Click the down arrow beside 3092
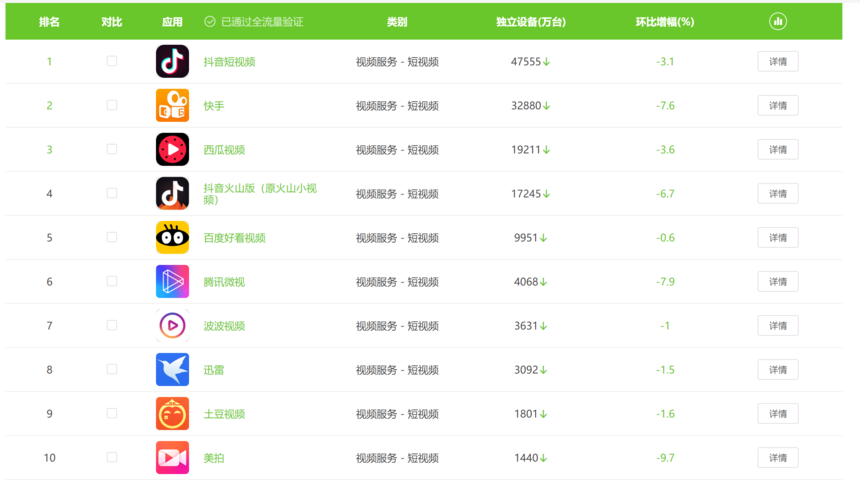Screen dimensions: 860x488 (543, 370)
